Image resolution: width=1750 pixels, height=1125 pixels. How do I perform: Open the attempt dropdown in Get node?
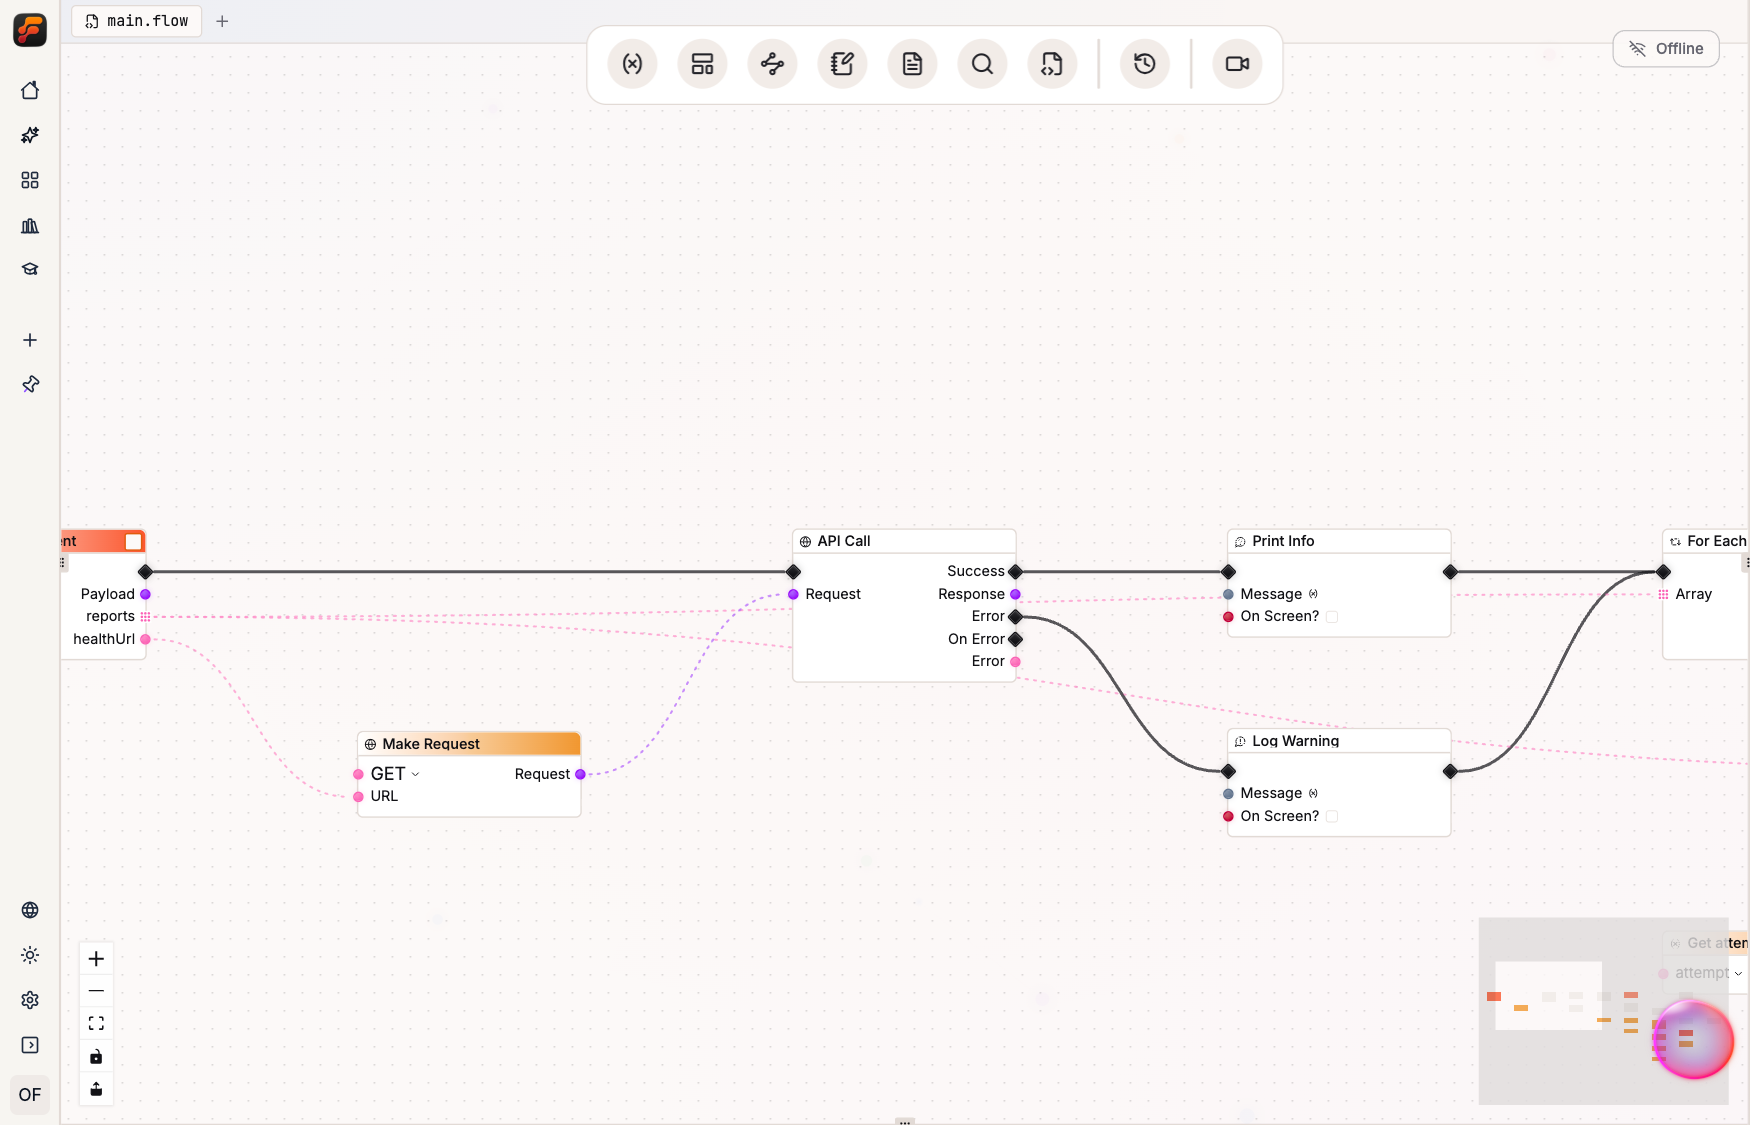point(1709,973)
